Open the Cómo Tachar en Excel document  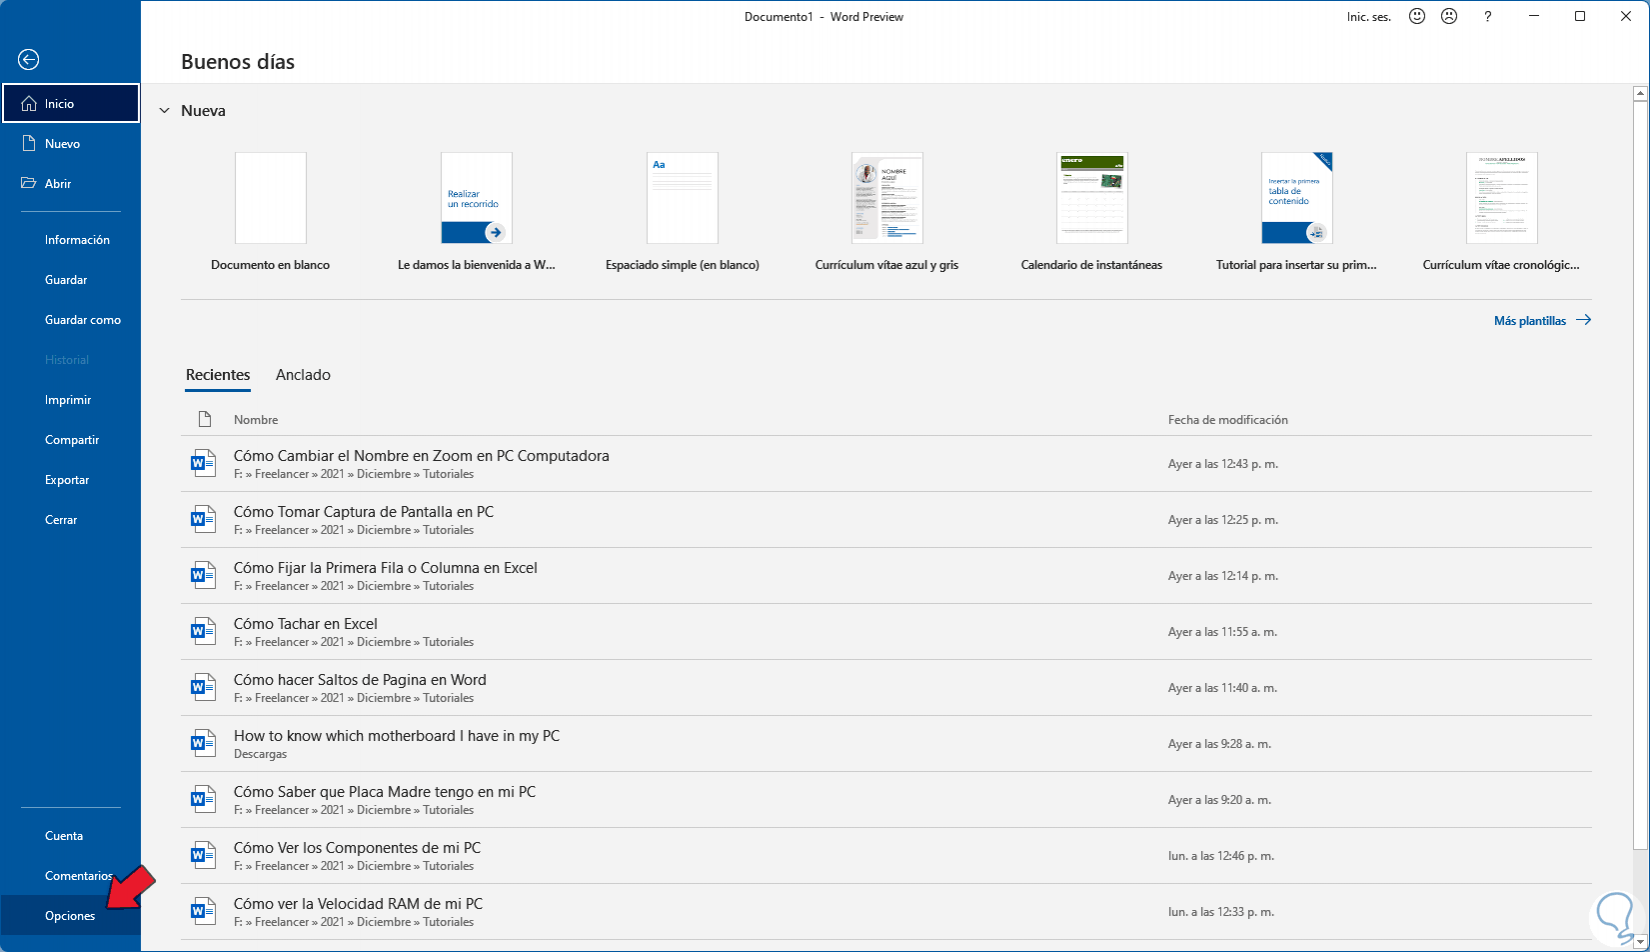point(886,632)
